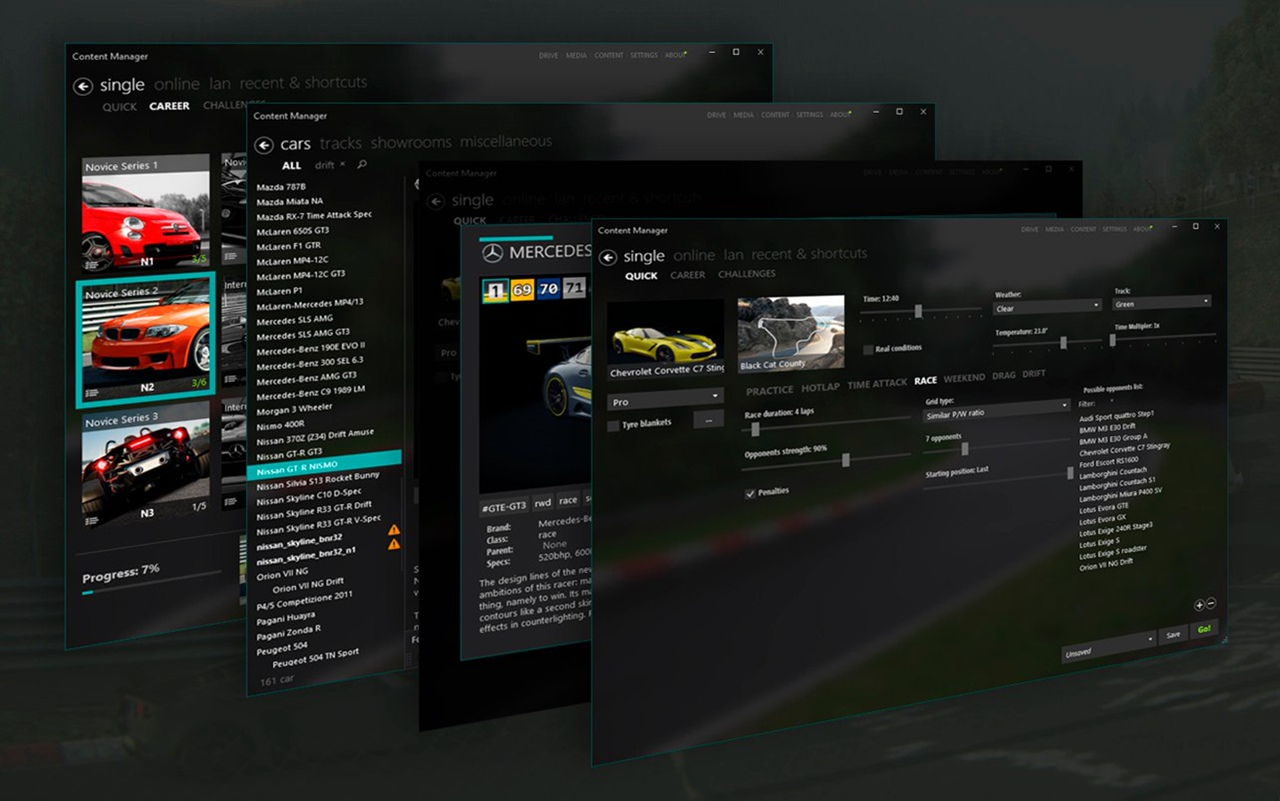Open CHALLENGES tab in the quick race window
This screenshot has width=1280, height=801.
[x=746, y=274]
